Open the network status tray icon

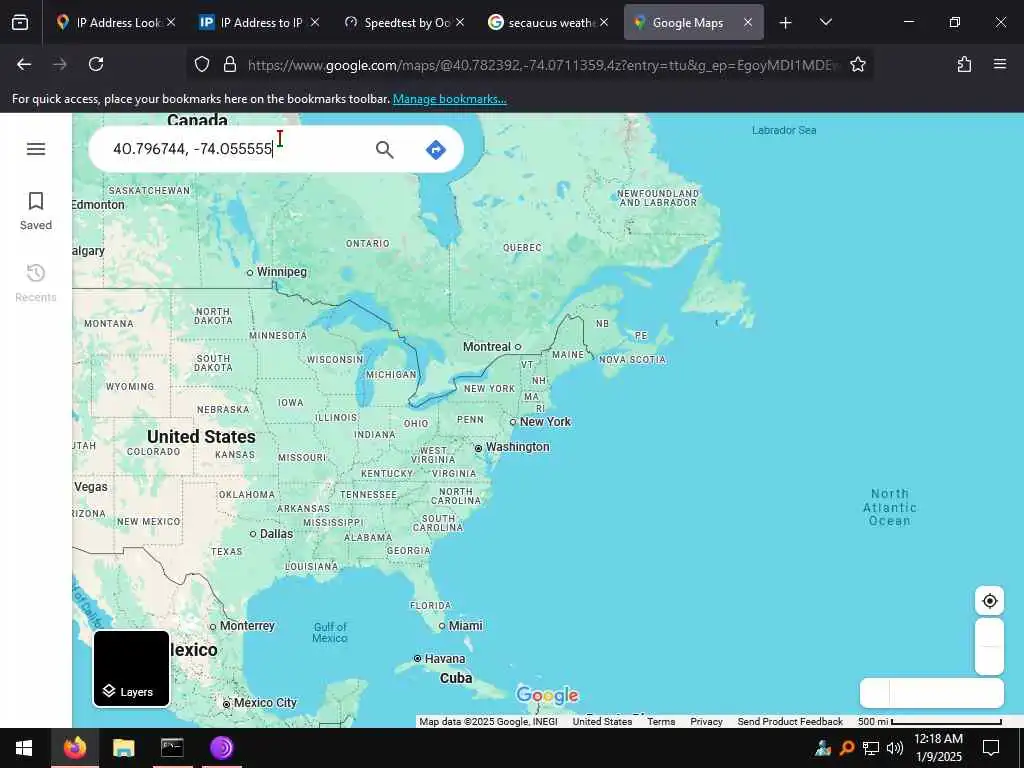(871, 748)
